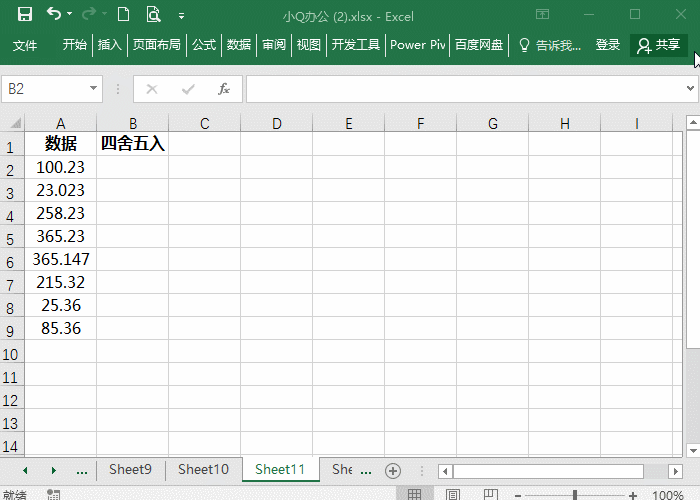Select the 数据 ribbon tab
Image resolution: width=700 pixels, height=500 pixels.
pyautogui.click(x=239, y=45)
